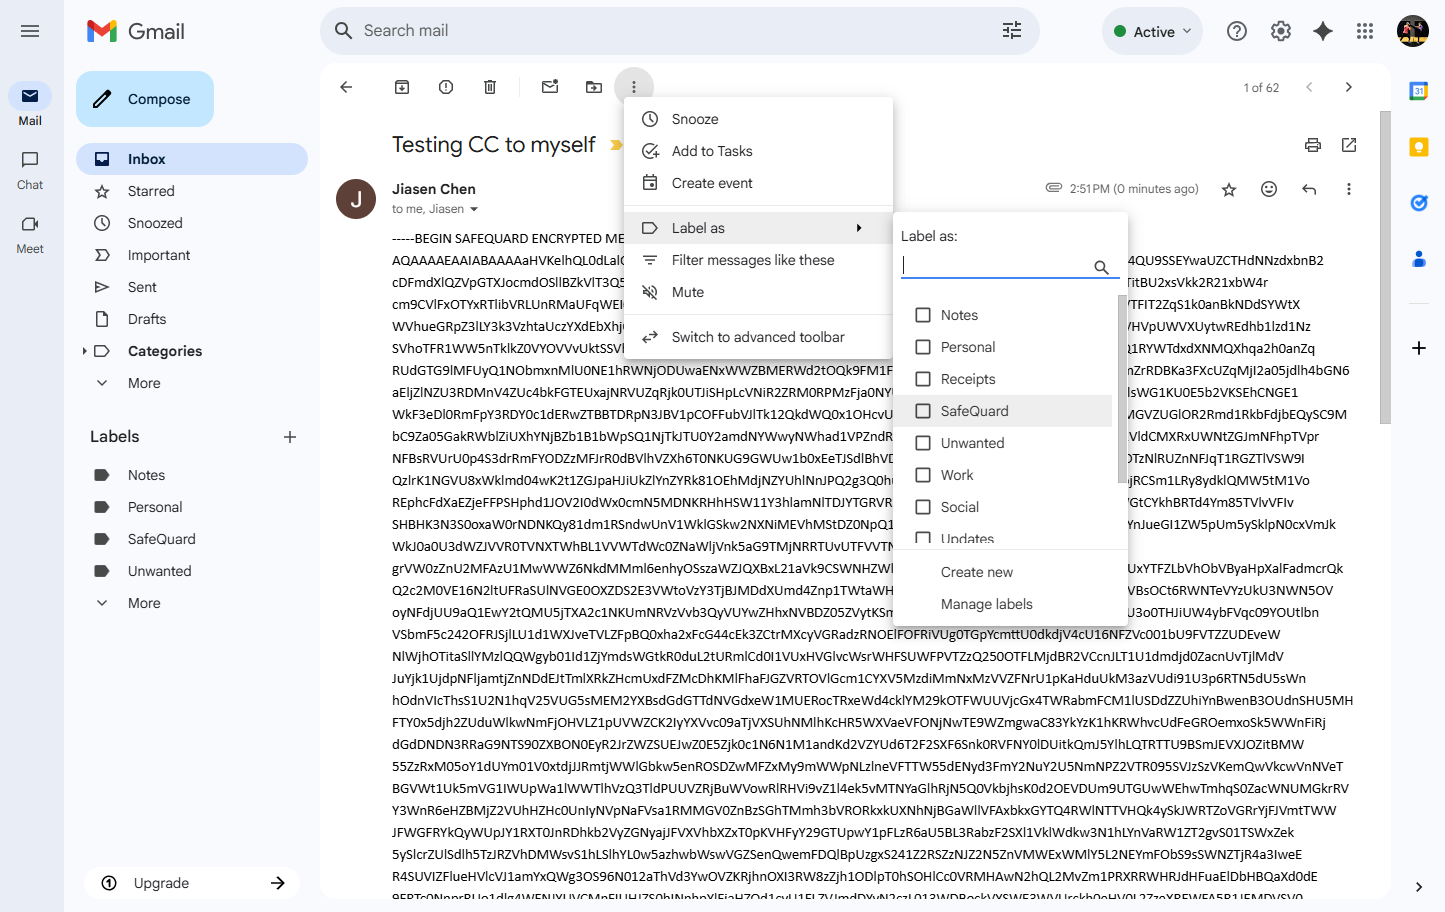Open the Google apps grid

coord(1365,31)
